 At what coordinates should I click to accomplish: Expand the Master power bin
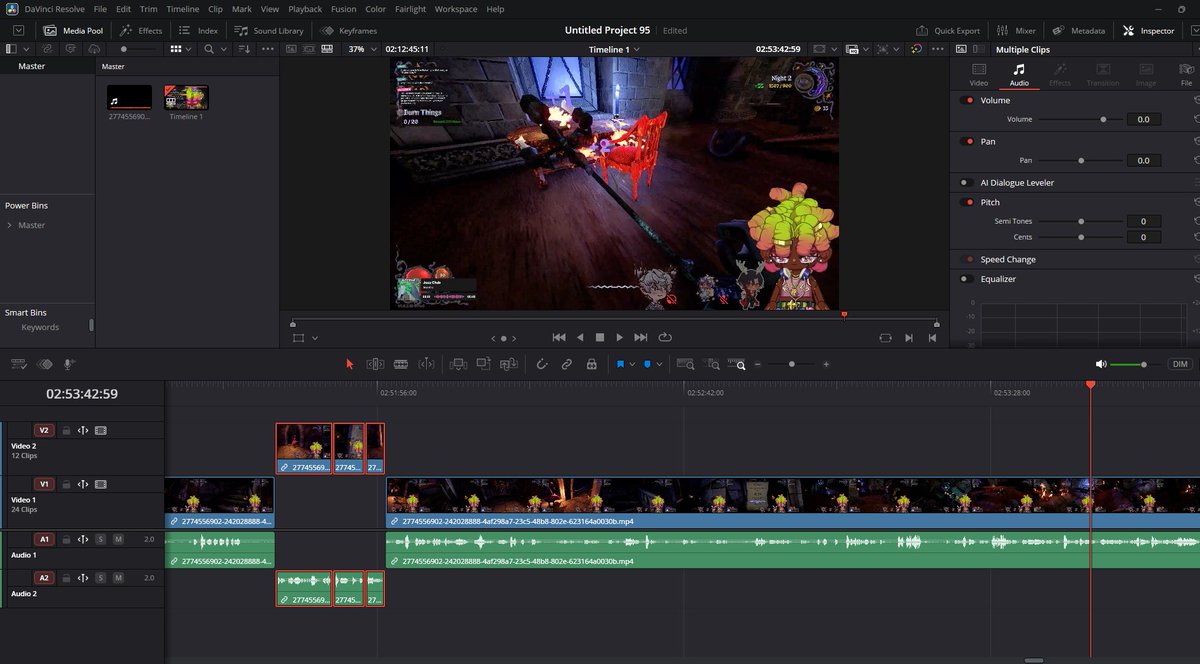[10, 225]
